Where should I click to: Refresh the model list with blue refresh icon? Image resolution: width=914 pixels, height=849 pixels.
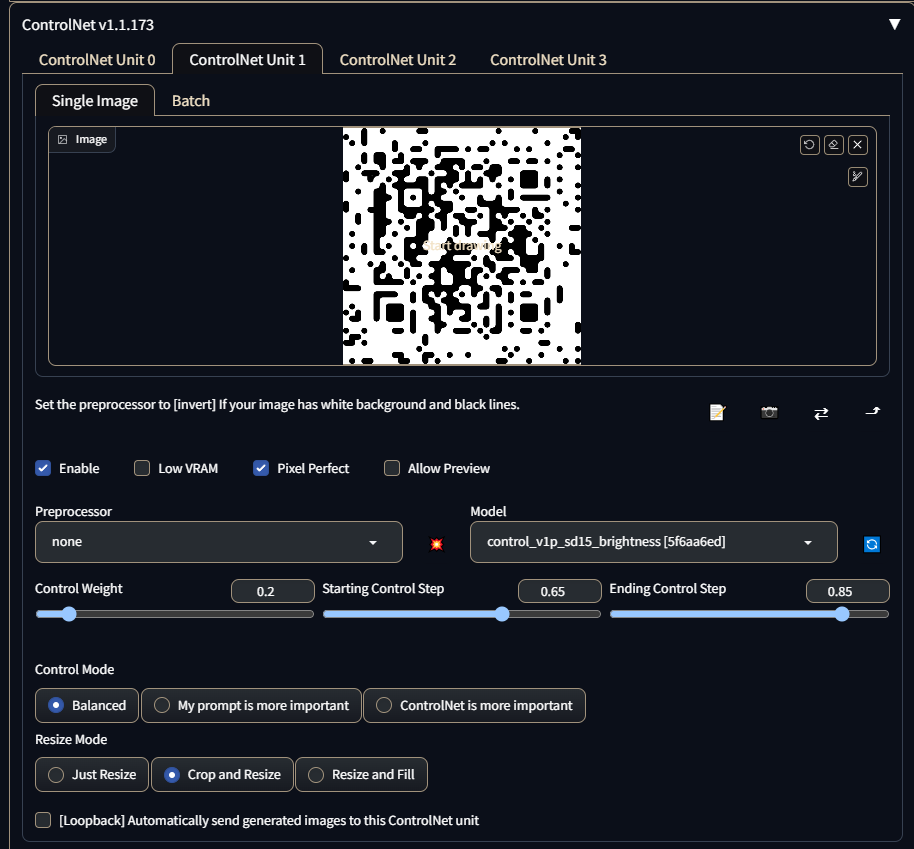872,544
